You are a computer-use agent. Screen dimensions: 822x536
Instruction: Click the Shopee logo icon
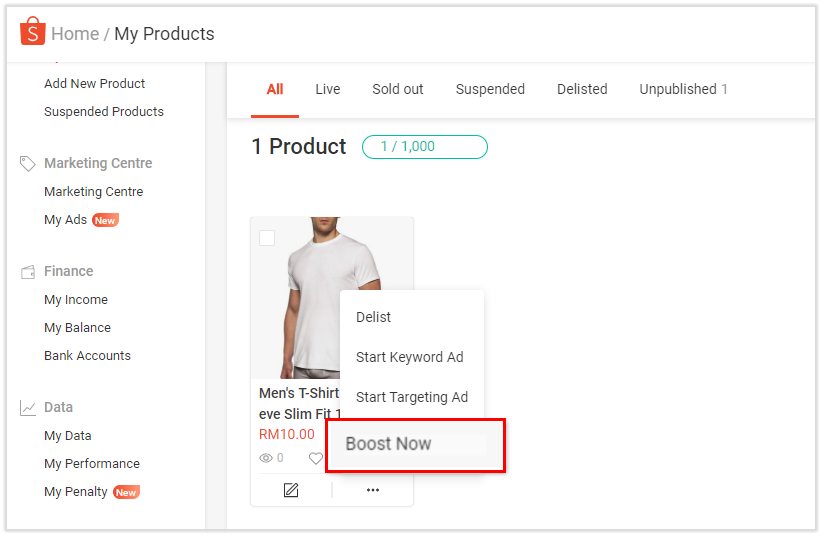[x=33, y=31]
